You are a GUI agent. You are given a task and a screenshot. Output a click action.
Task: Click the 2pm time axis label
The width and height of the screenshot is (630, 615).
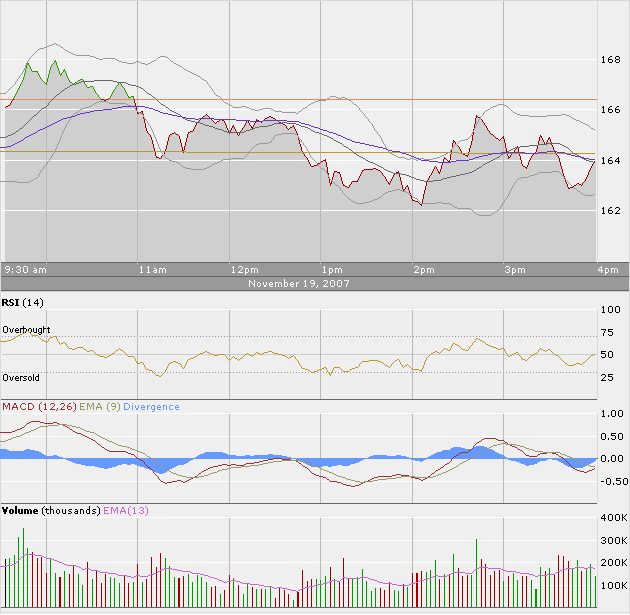[423, 270]
